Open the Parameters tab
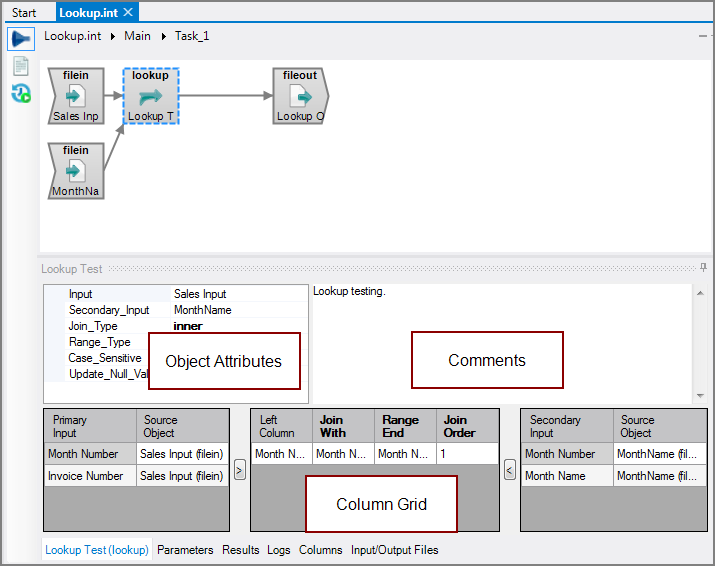The image size is (715, 566). (185, 550)
